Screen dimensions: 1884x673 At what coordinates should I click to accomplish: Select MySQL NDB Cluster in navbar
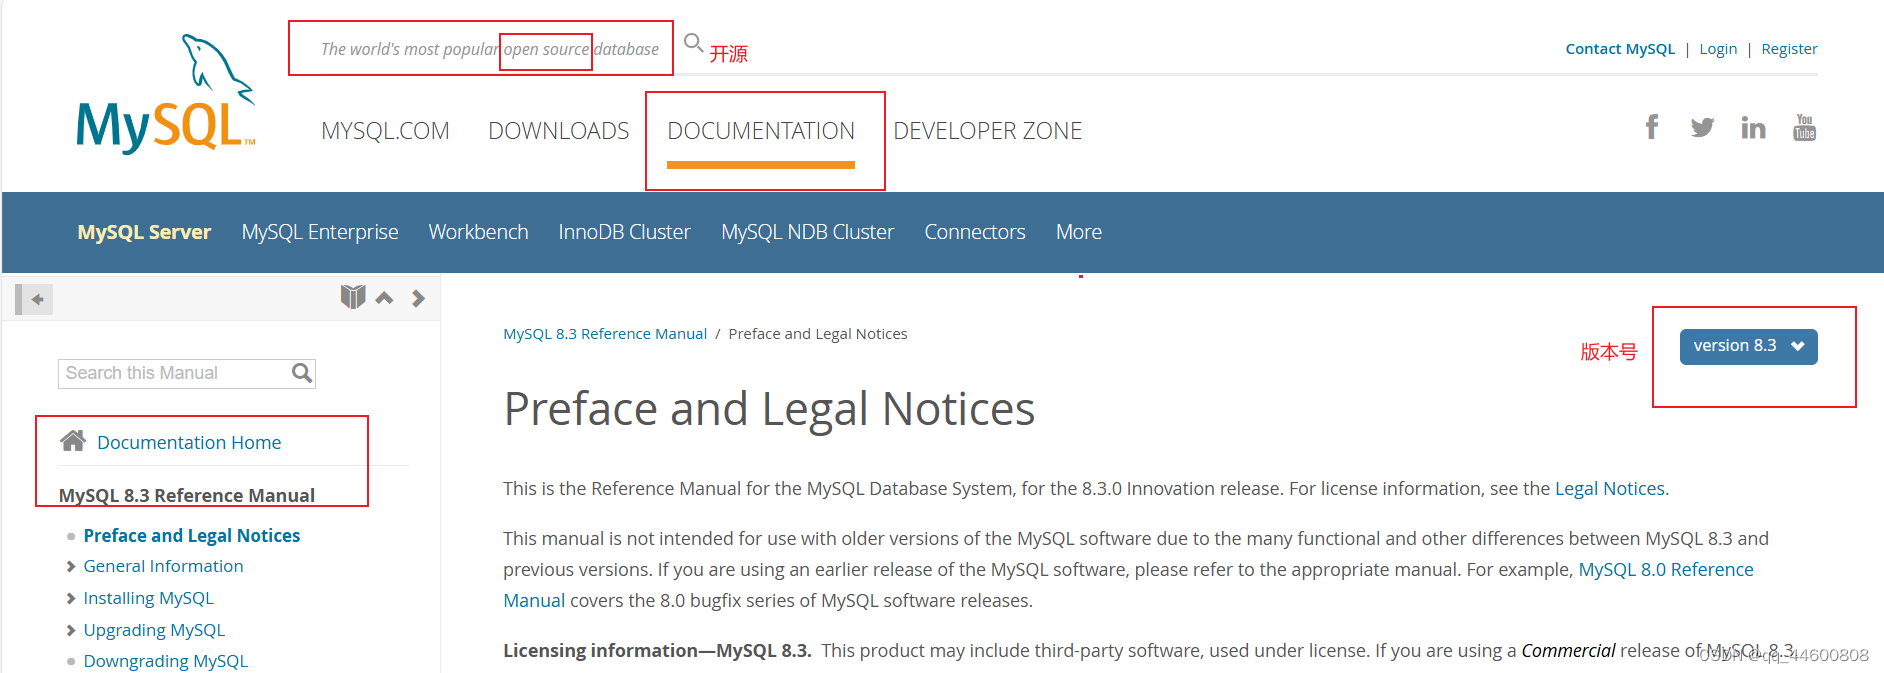click(808, 232)
